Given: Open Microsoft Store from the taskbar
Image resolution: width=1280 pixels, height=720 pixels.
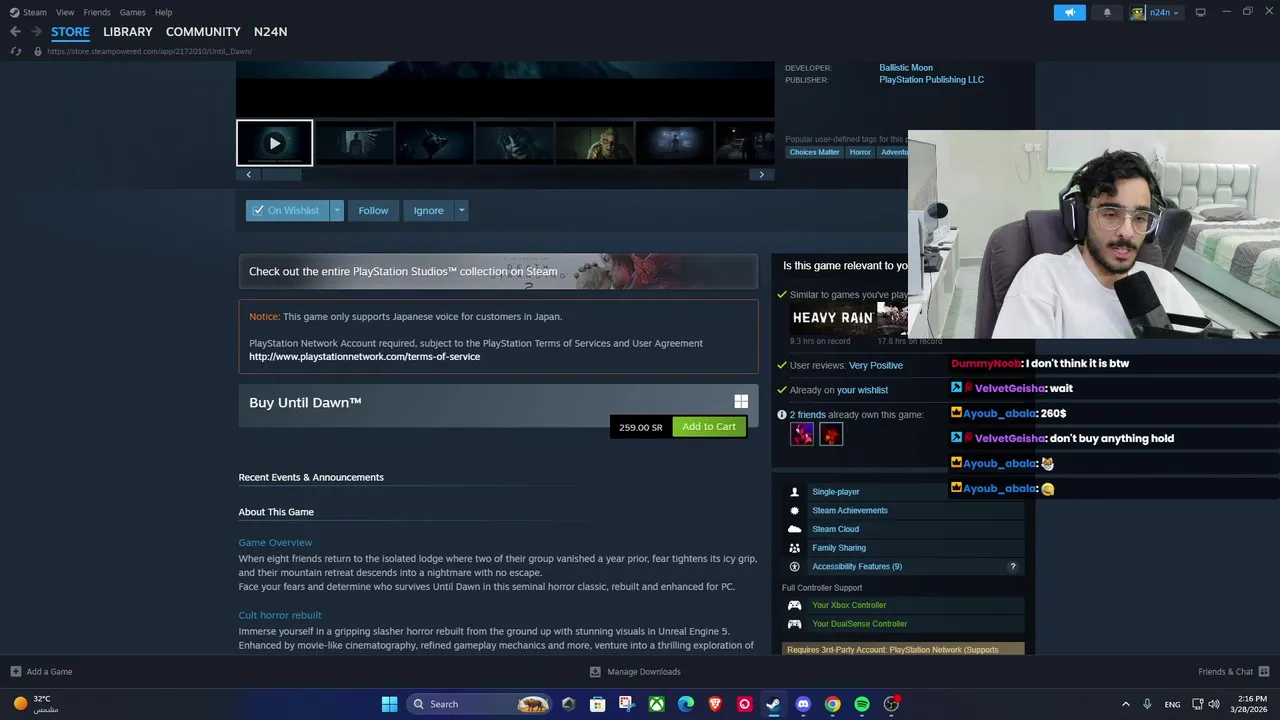Looking at the screenshot, I should (597, 704).
